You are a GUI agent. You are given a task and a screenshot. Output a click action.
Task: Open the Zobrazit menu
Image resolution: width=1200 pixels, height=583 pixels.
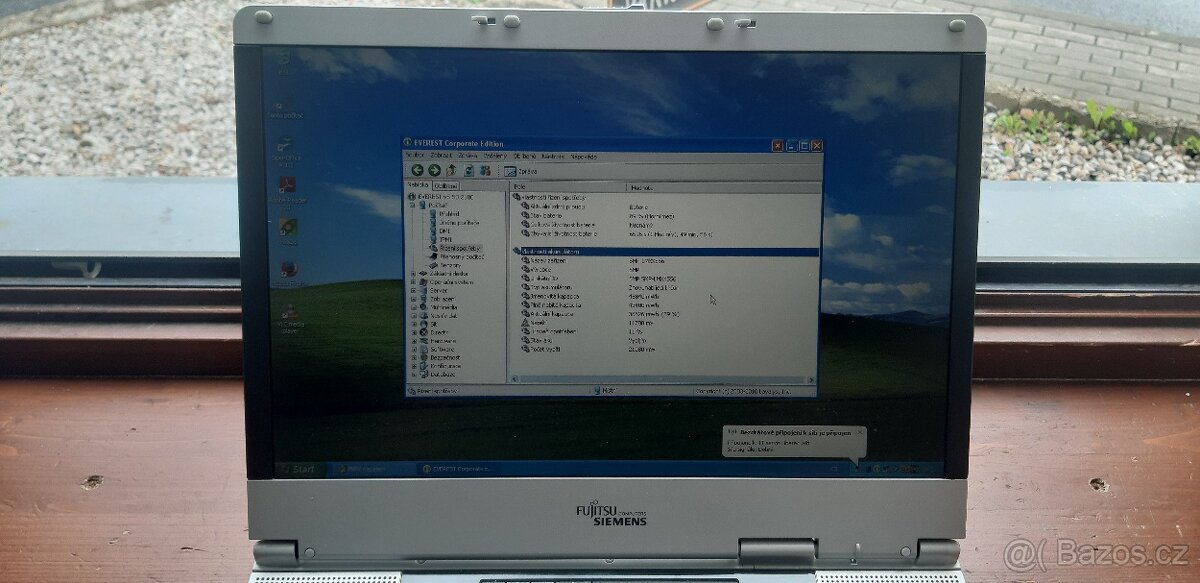point(442,156)
